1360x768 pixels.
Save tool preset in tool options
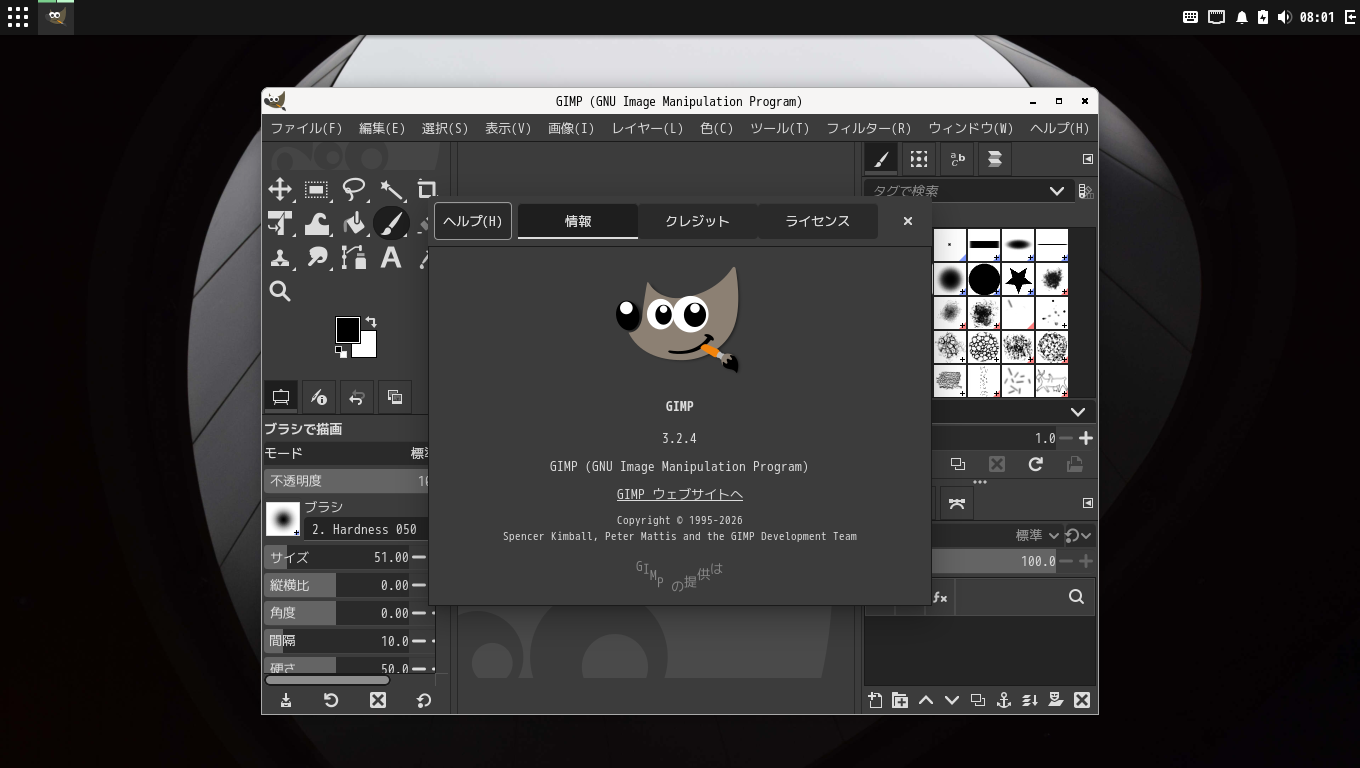286,700
